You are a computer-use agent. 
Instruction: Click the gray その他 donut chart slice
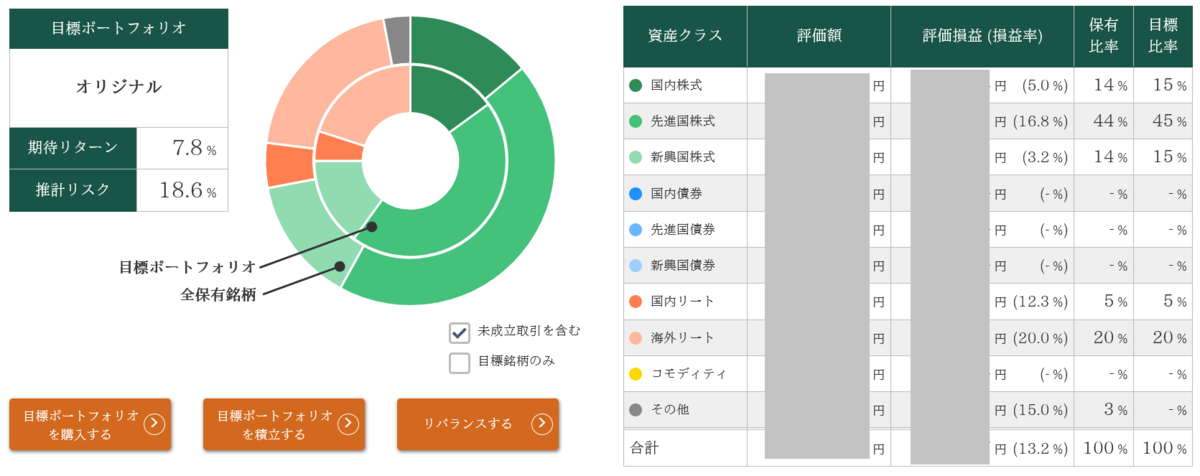(x=397, y=39)
